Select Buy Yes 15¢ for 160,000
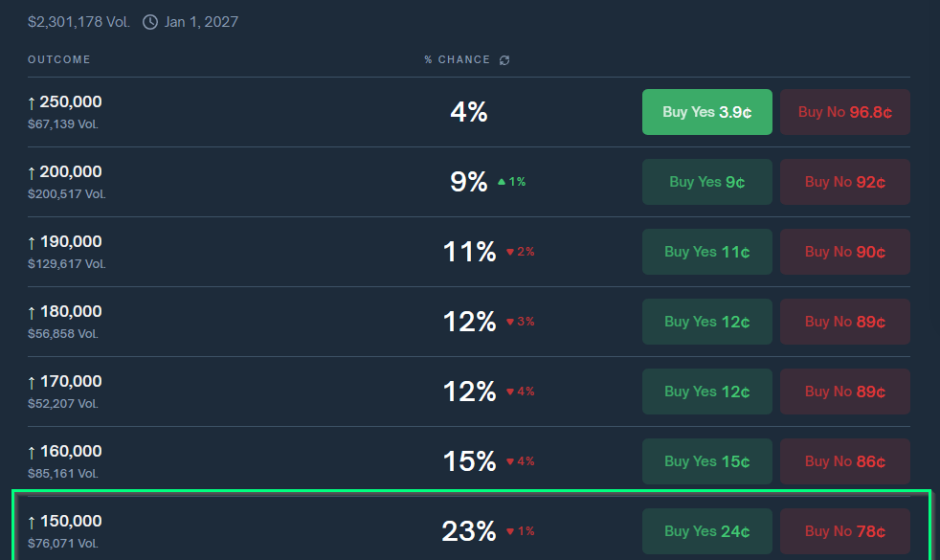 pos(707,462)
